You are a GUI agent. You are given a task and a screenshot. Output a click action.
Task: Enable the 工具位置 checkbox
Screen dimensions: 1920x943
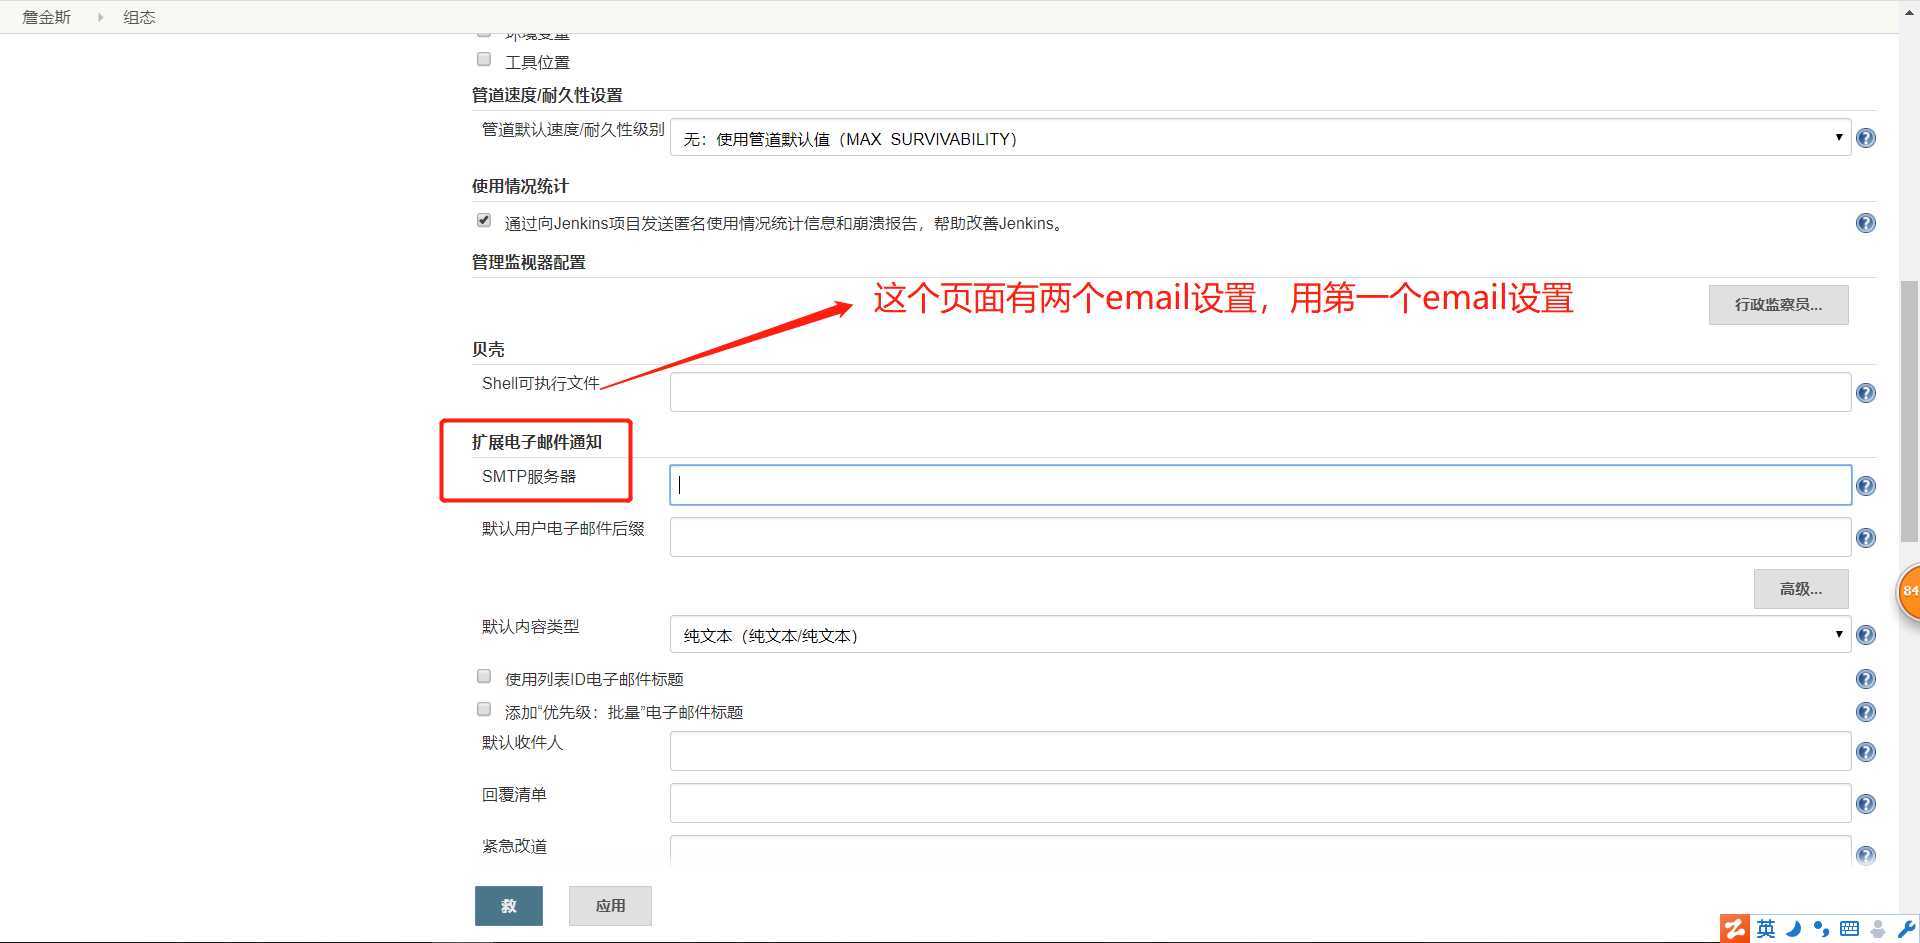tap(484, 59)
